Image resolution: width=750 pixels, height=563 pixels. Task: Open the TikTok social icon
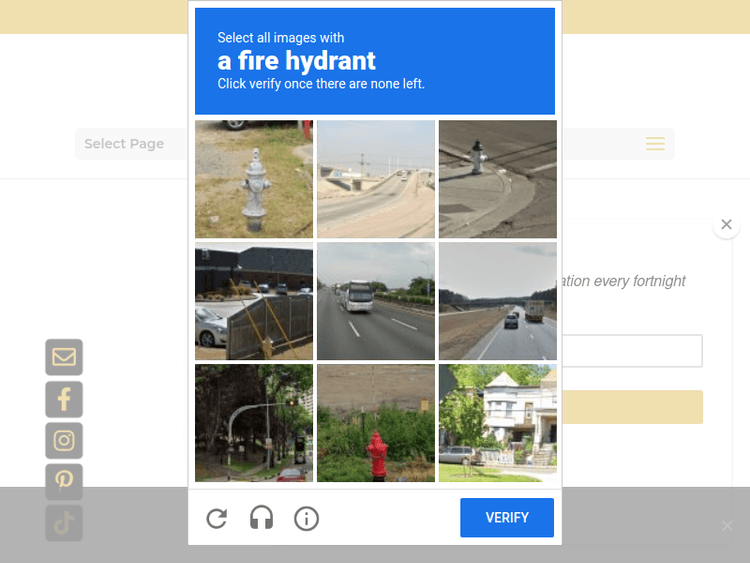coord(64,522)
